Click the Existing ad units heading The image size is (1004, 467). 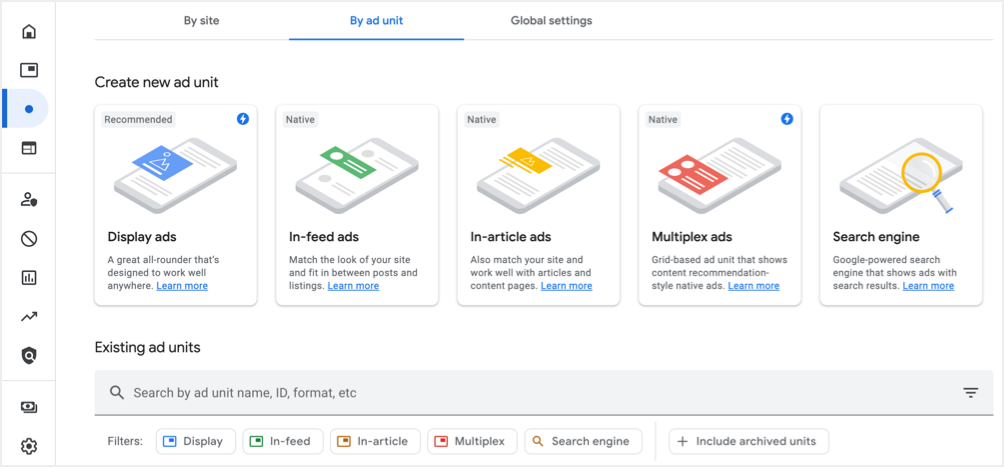click(147, 347)
